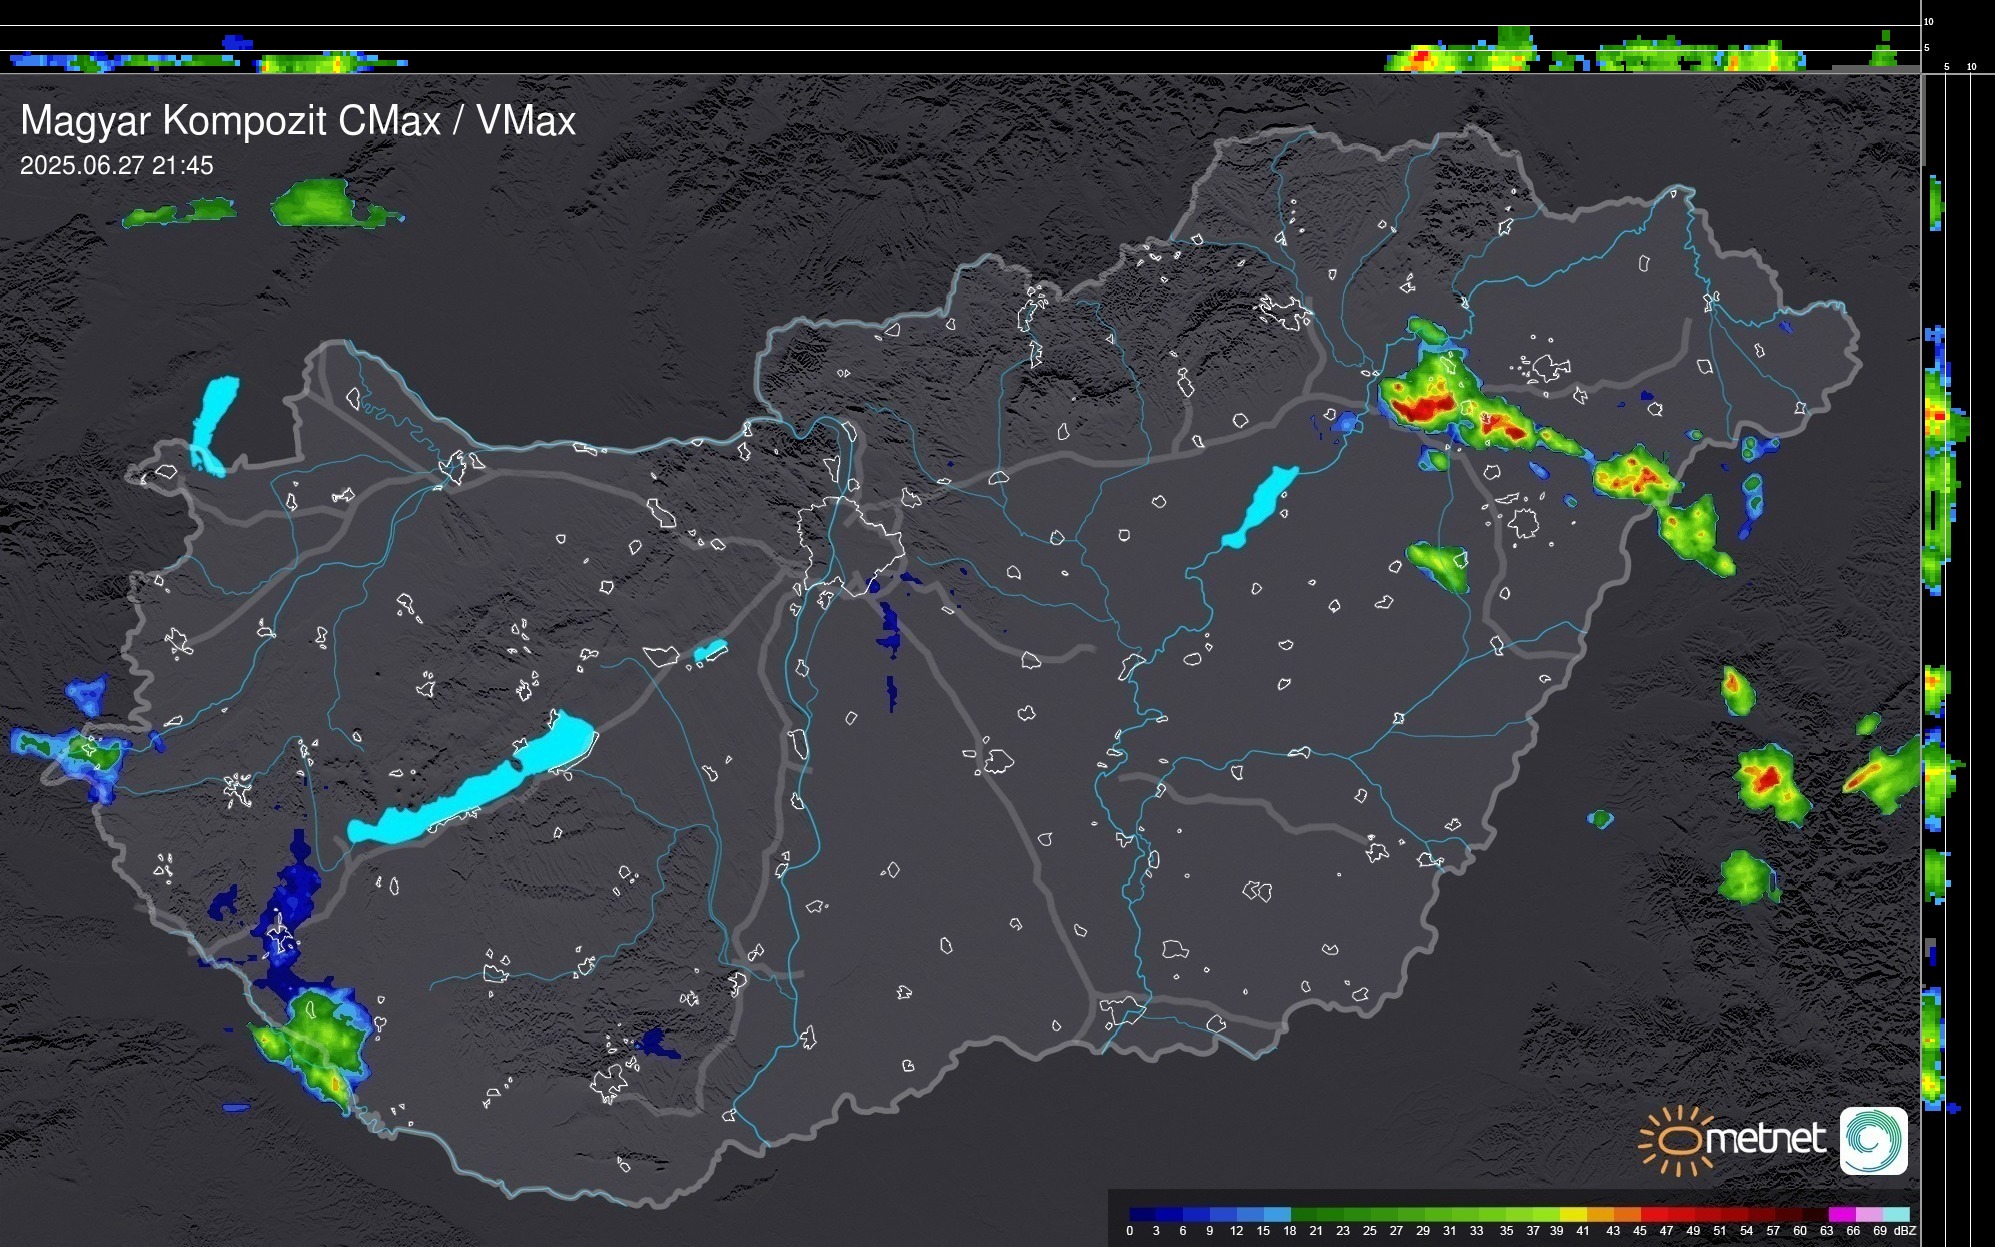The height and width of the screenshot is (1247, 1995).
Task: Pick the light pink 66 dBZ swatch
Action: [1868, 1214]
